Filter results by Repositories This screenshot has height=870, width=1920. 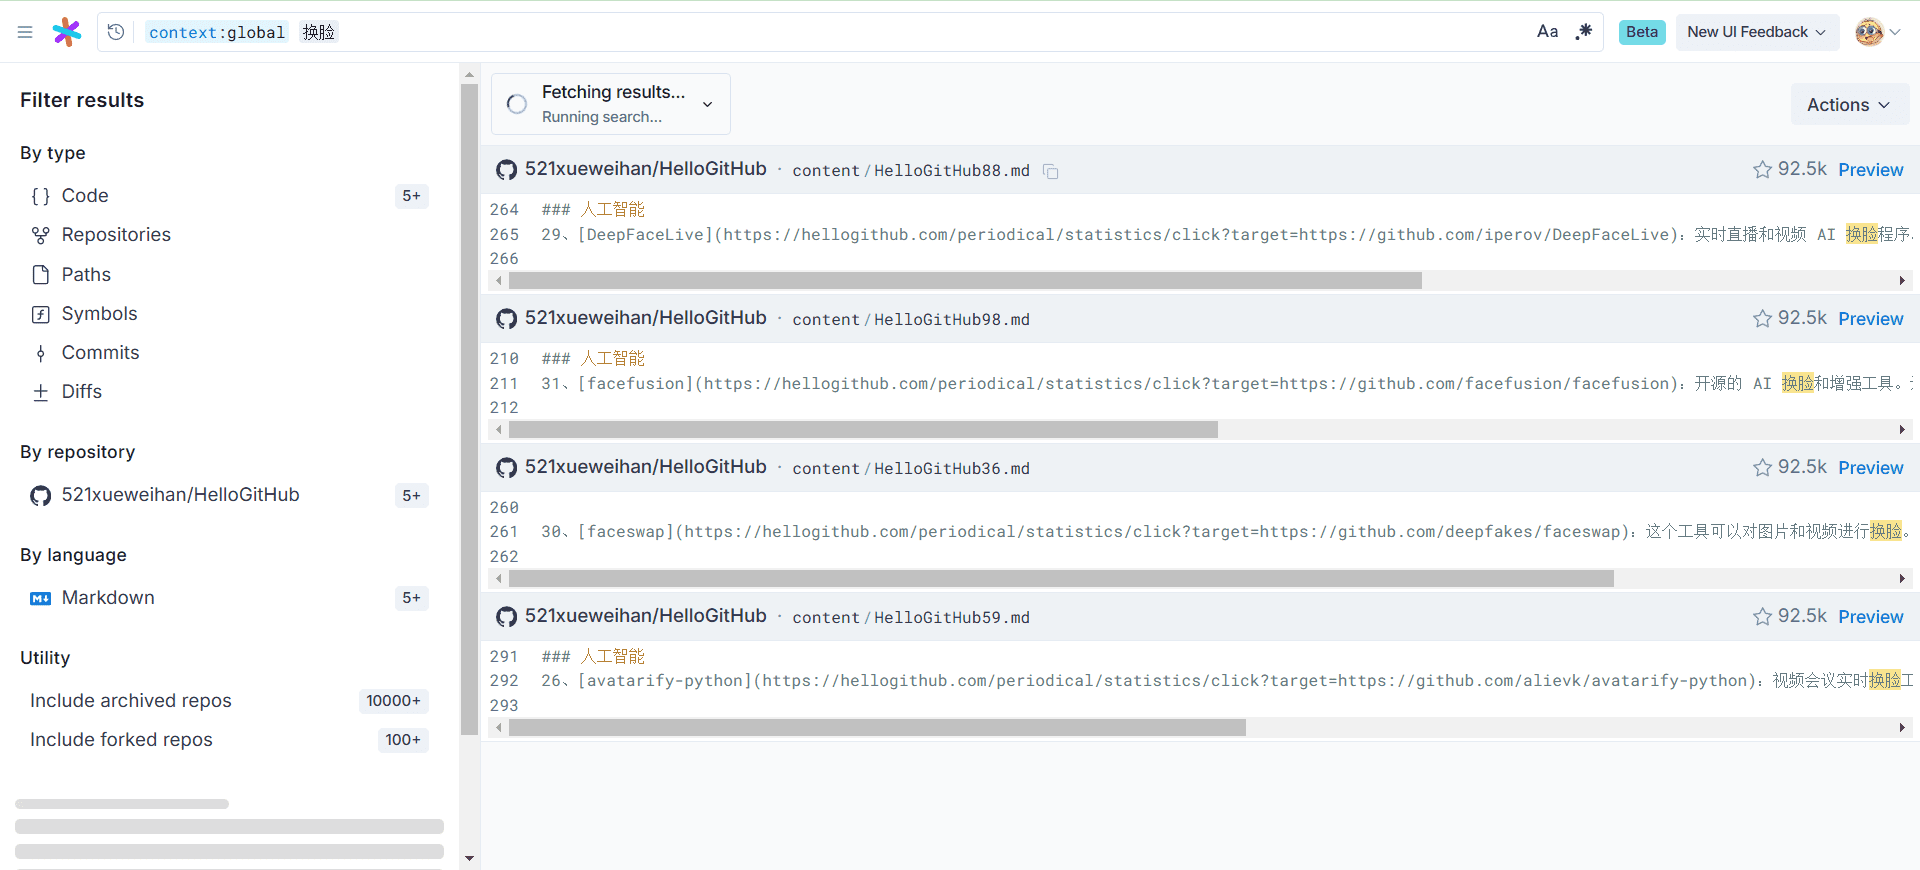tap(229, 235)
